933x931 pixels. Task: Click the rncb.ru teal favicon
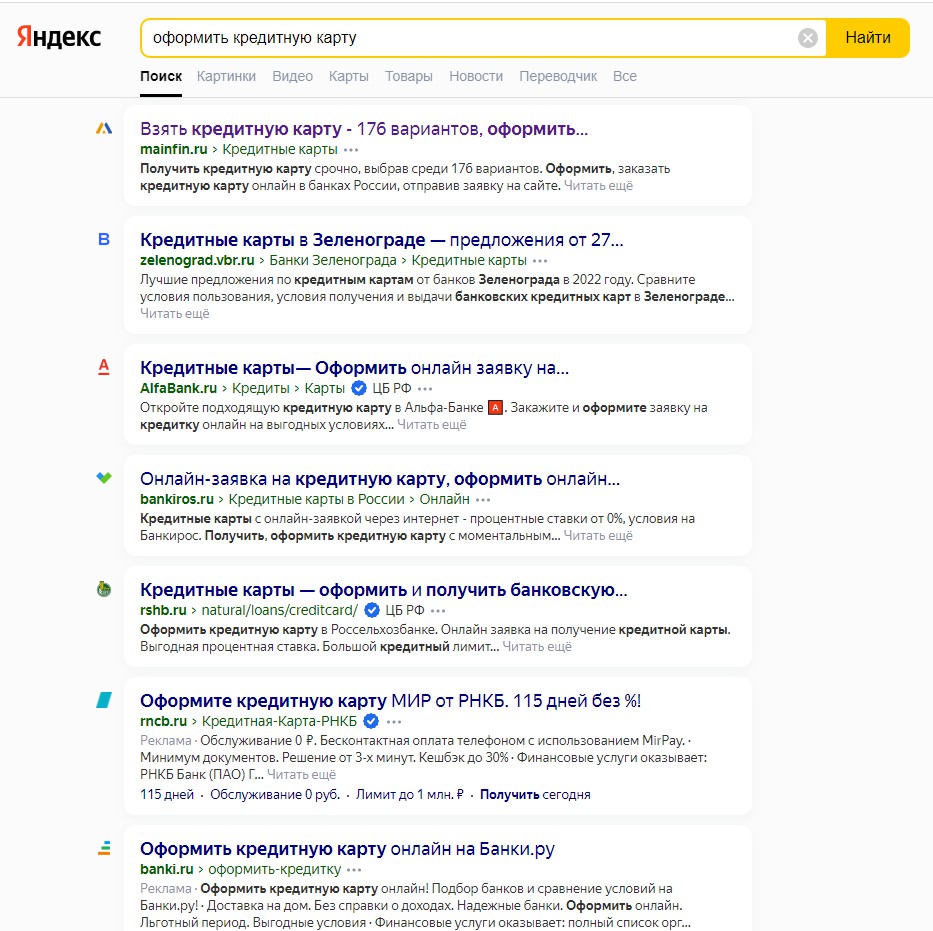tap(104, 700)
